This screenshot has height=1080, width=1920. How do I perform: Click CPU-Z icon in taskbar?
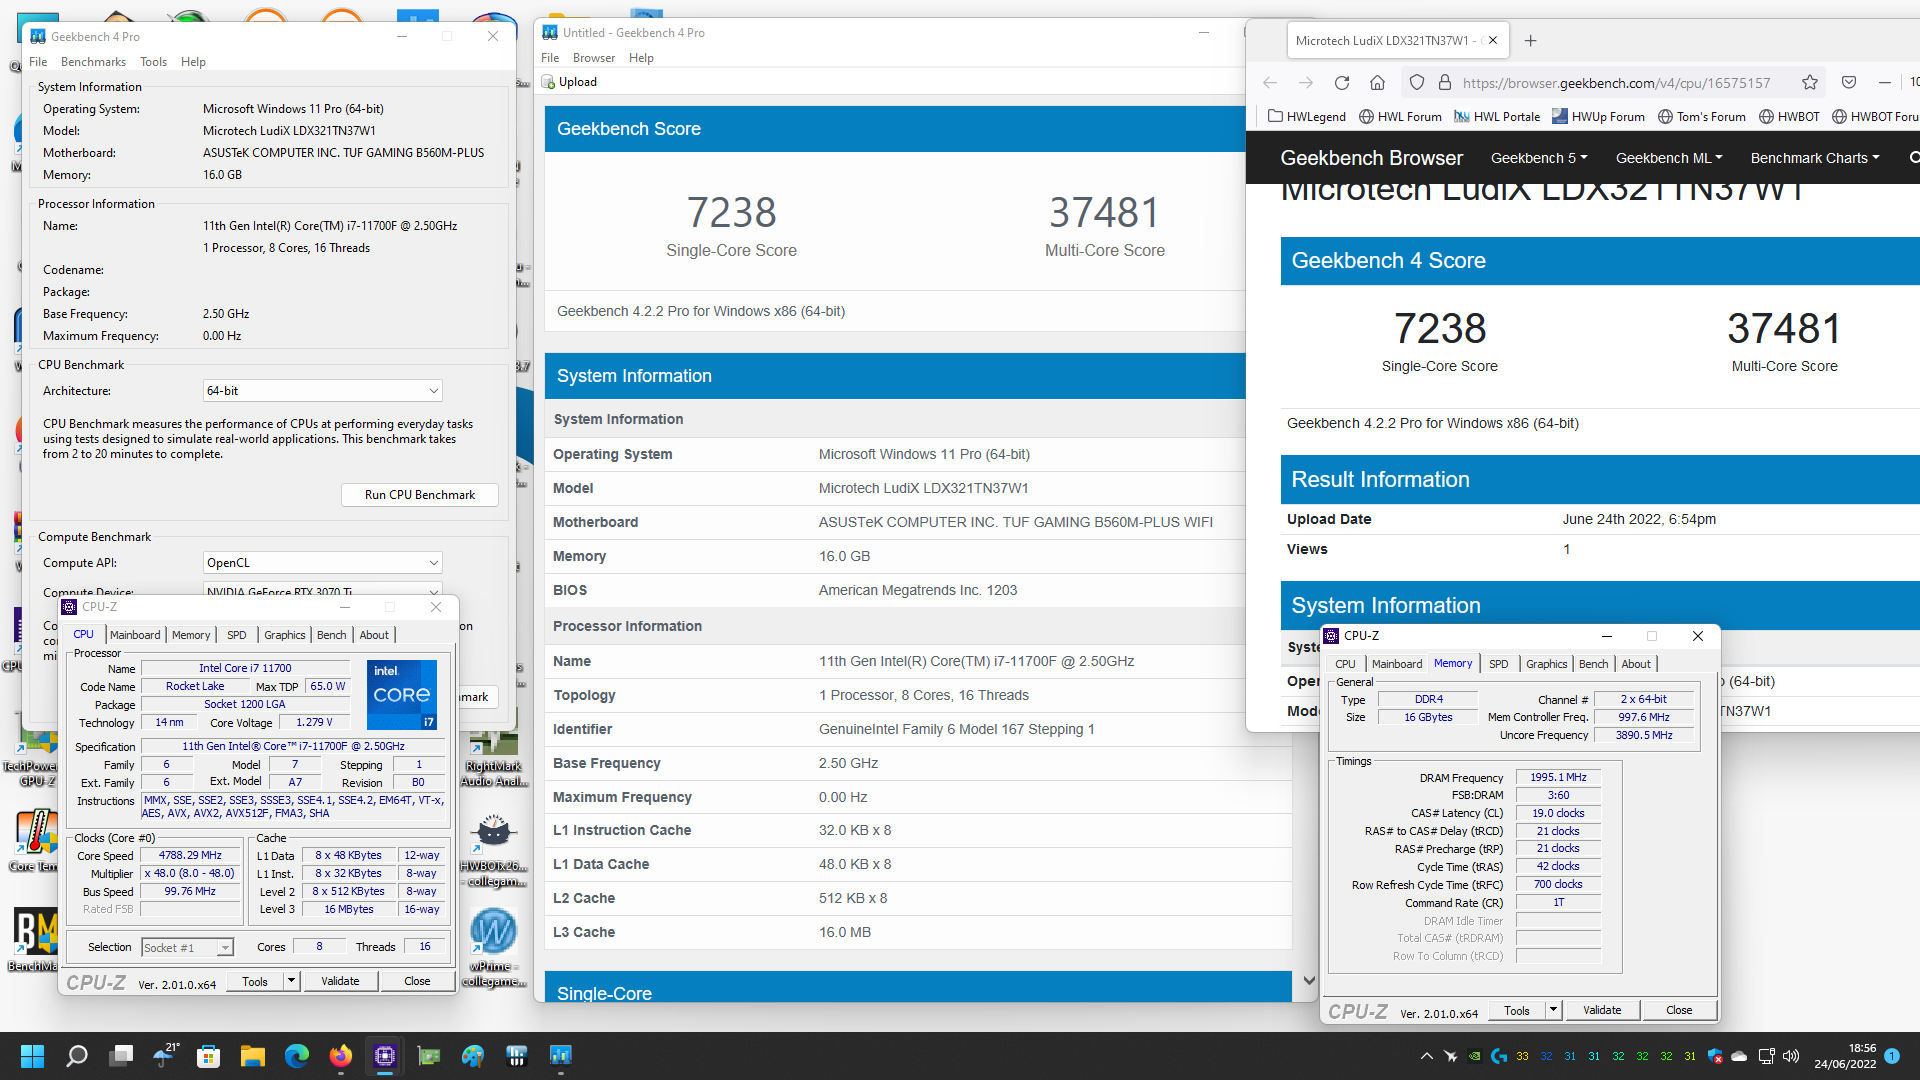[x=385, y=1056]
